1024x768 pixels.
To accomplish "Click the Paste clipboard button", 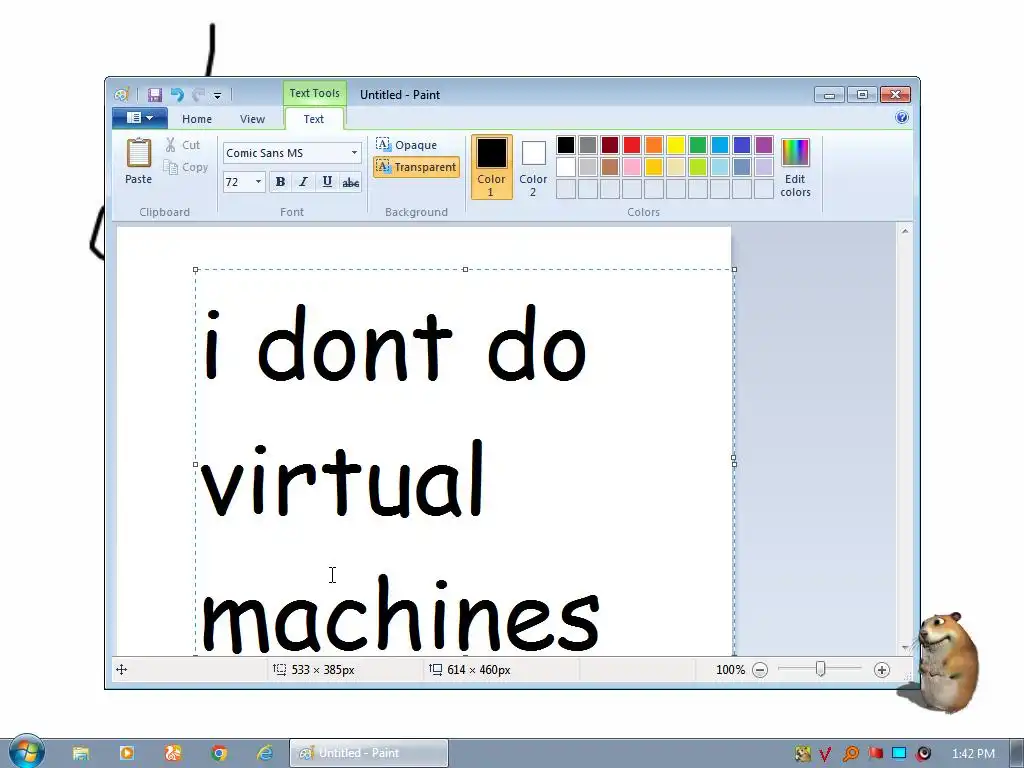I will (x=138, y=161).
